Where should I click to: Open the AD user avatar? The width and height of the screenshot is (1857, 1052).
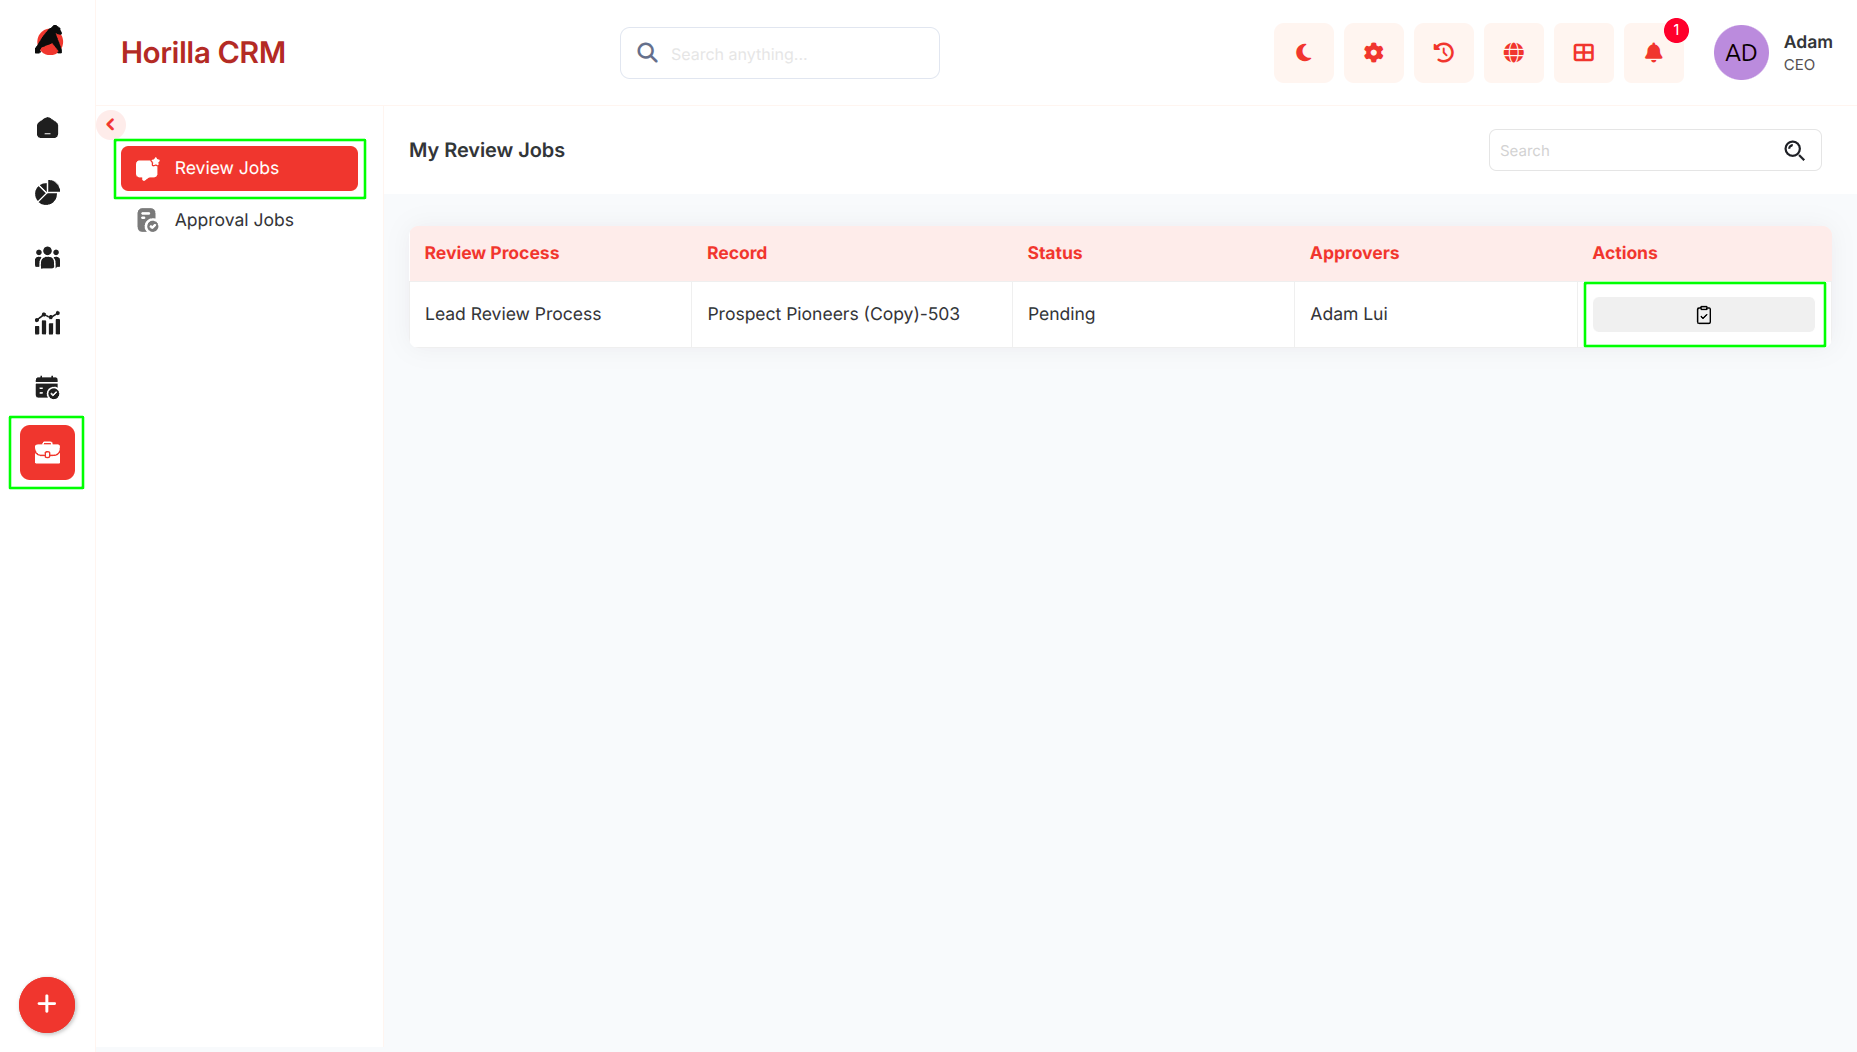coord(1740,53)
